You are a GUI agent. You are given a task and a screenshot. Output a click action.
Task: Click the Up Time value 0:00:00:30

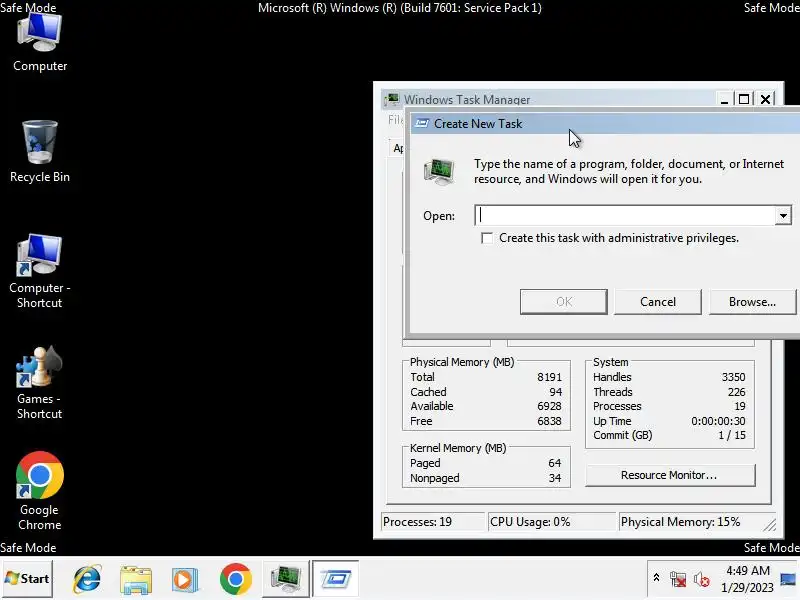pos(718,421)
